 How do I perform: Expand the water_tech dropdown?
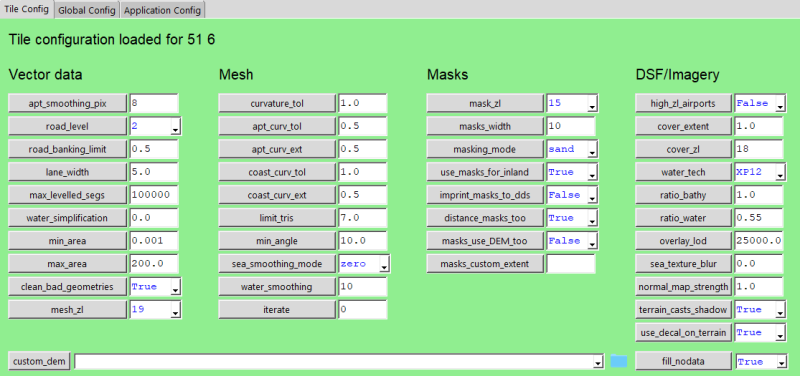(780, 172)
